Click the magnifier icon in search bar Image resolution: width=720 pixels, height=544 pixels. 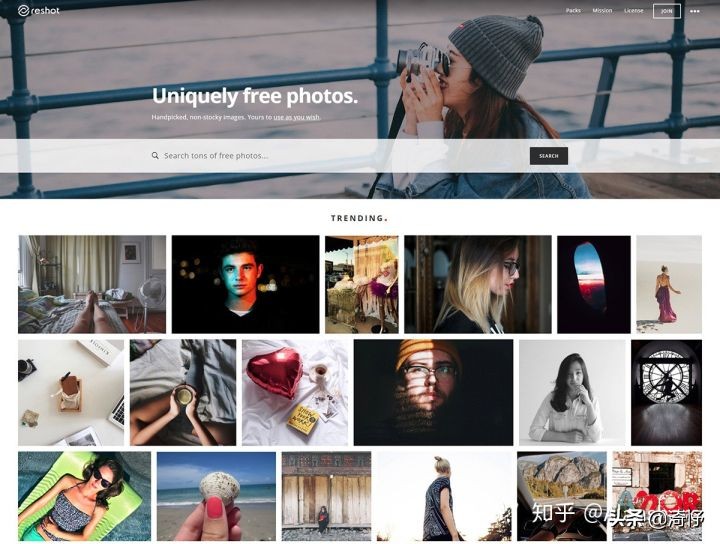click(x=155, y=156)
